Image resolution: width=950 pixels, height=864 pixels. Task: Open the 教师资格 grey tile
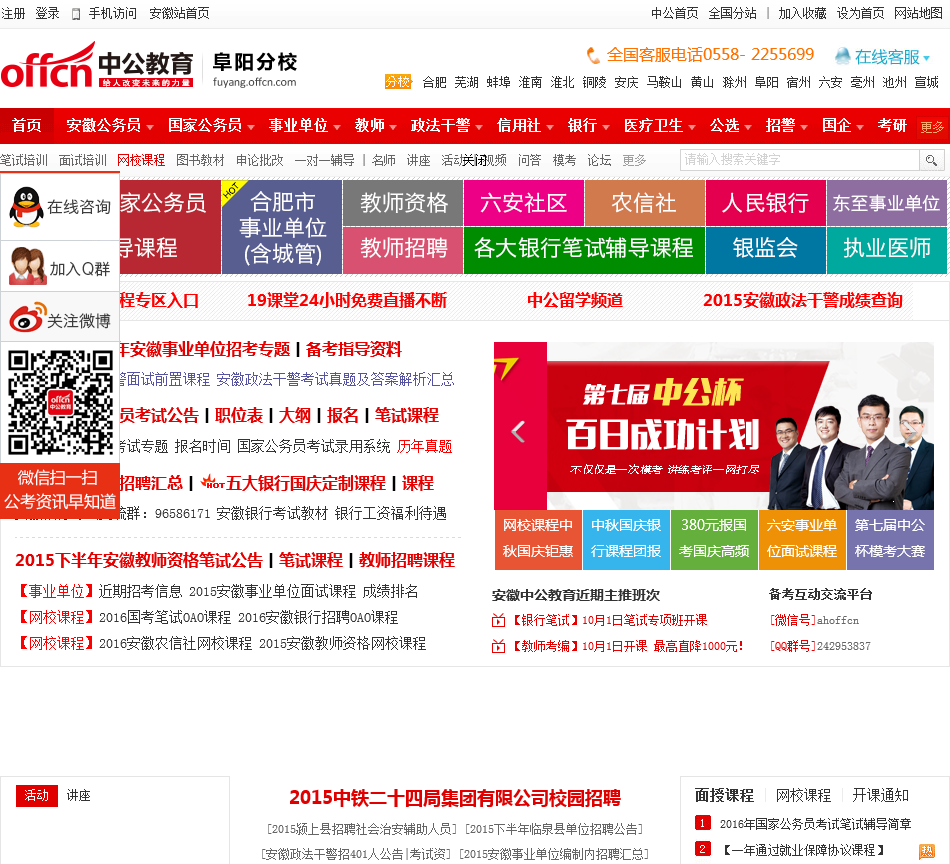point(404,202)
